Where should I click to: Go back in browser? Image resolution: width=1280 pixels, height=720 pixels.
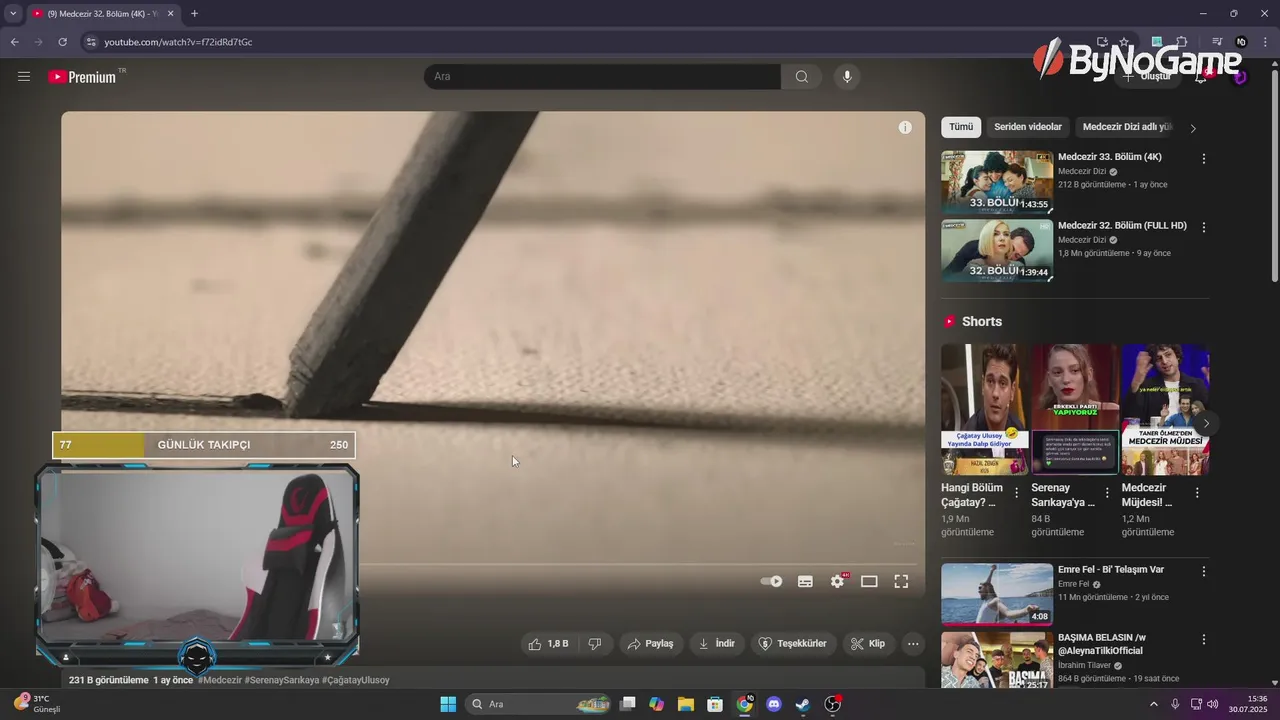14,42
